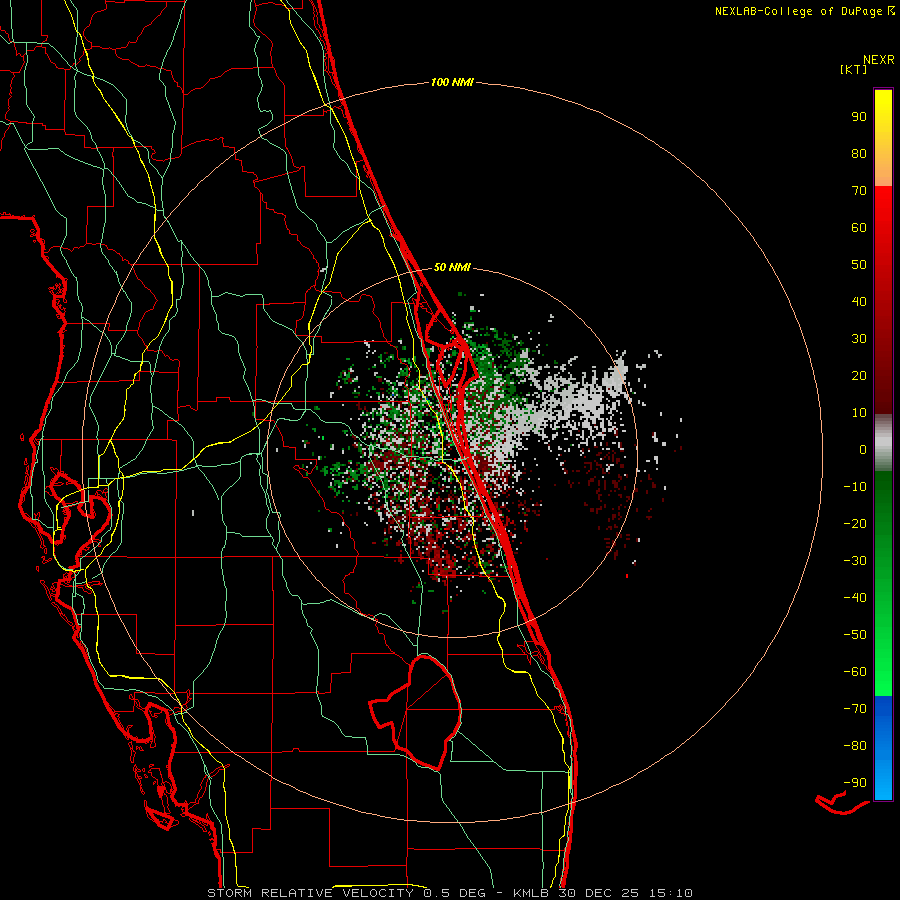The height and width of the screenshot is (900, 900).
Task: Click the gray zero-velocity segment of the color bar
Action: point(883,443)
